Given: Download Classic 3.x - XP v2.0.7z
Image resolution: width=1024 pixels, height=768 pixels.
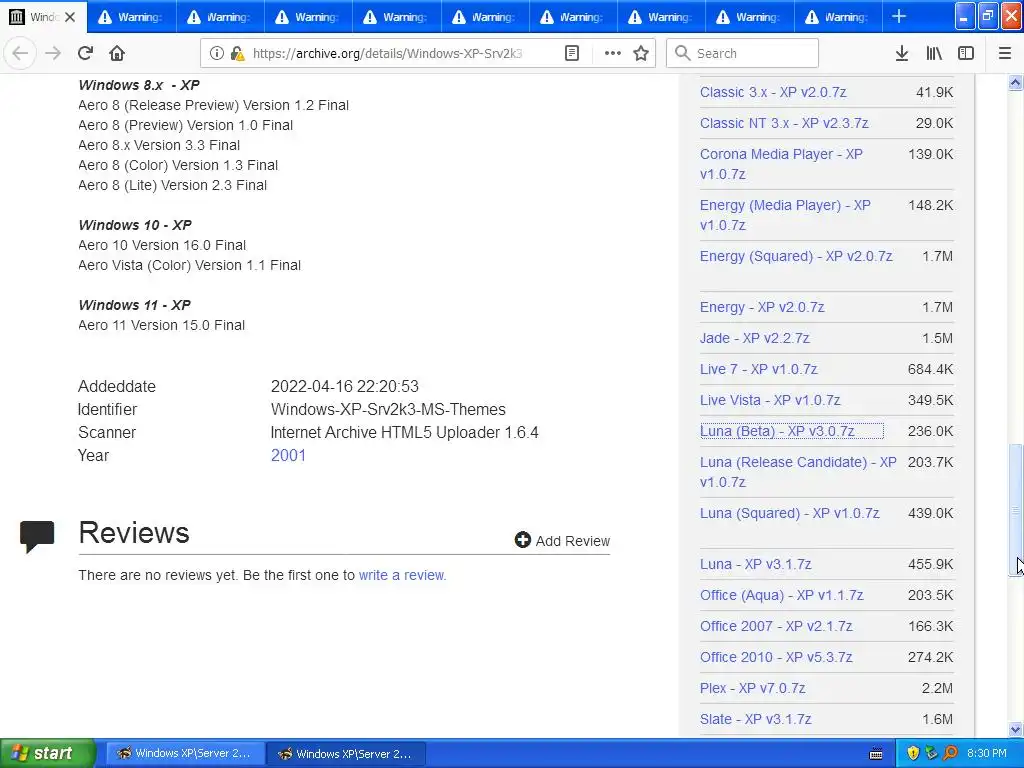Looking at the screenshot, I should pos(773,92).
